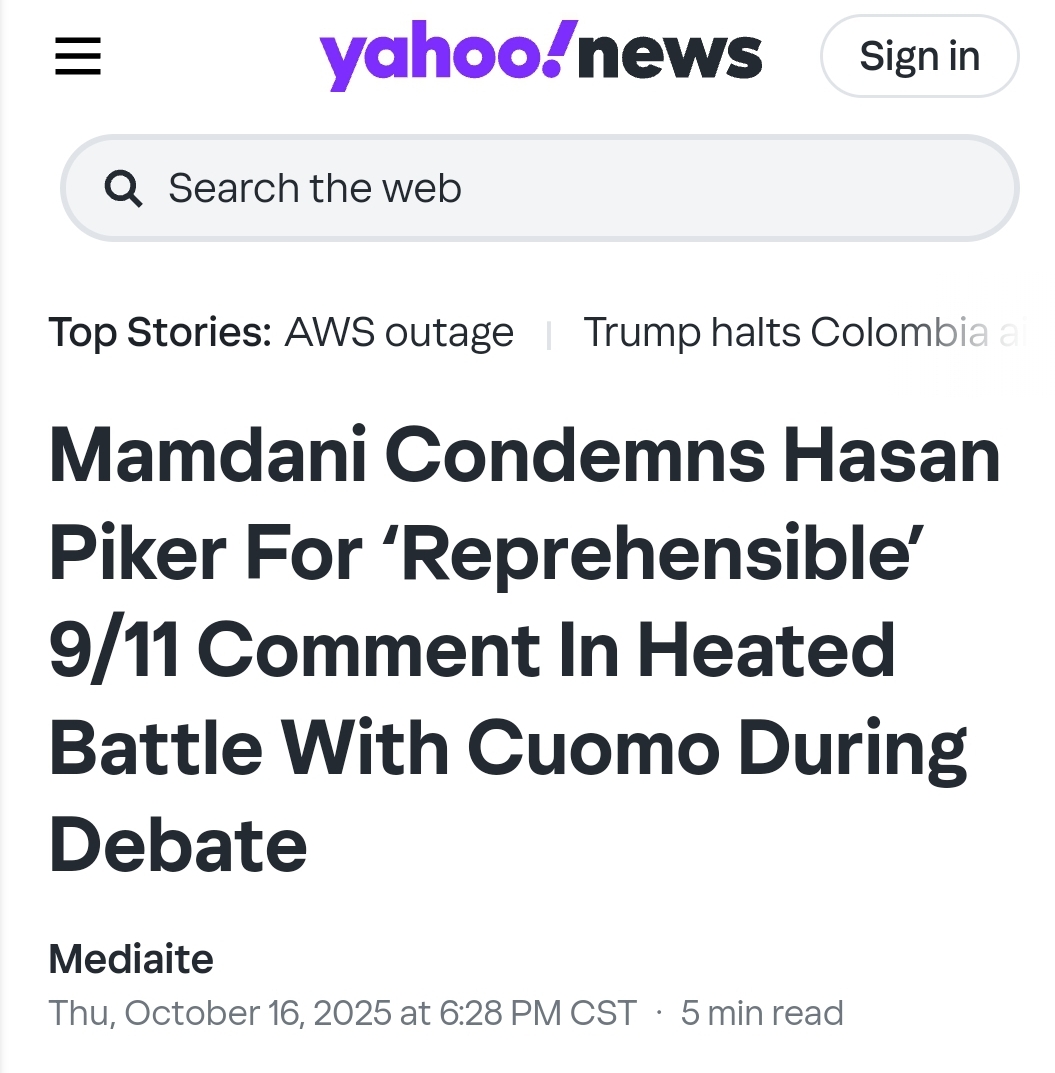The image size is (1055, 1073).
Task: Click the article date 'Thu, October 16, 2025'
Action: coord(220,1013)
